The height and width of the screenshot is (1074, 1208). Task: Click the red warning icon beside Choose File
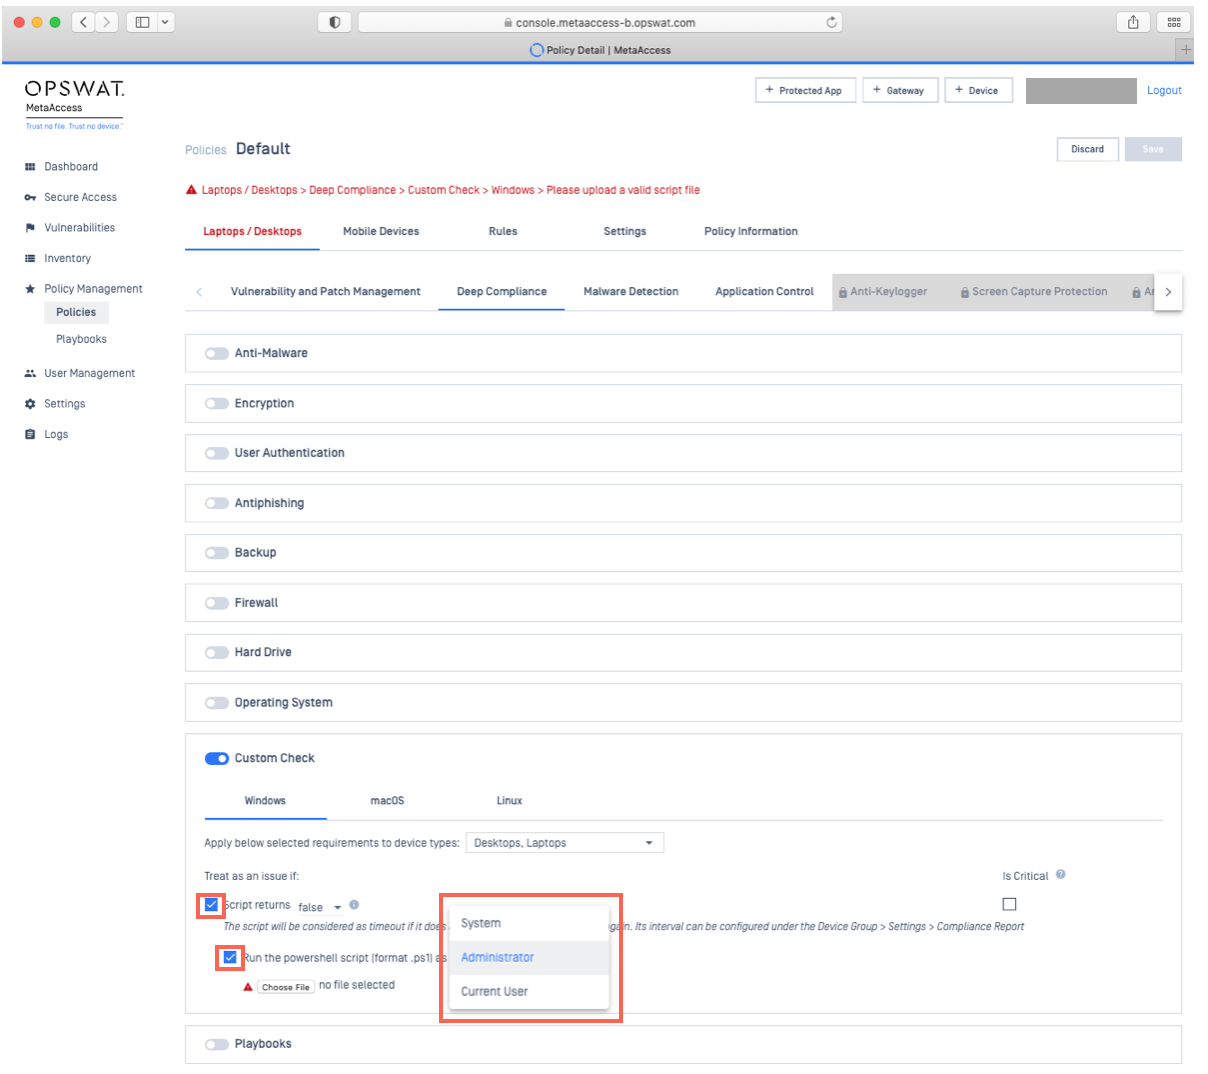click(x=248, y=986)
